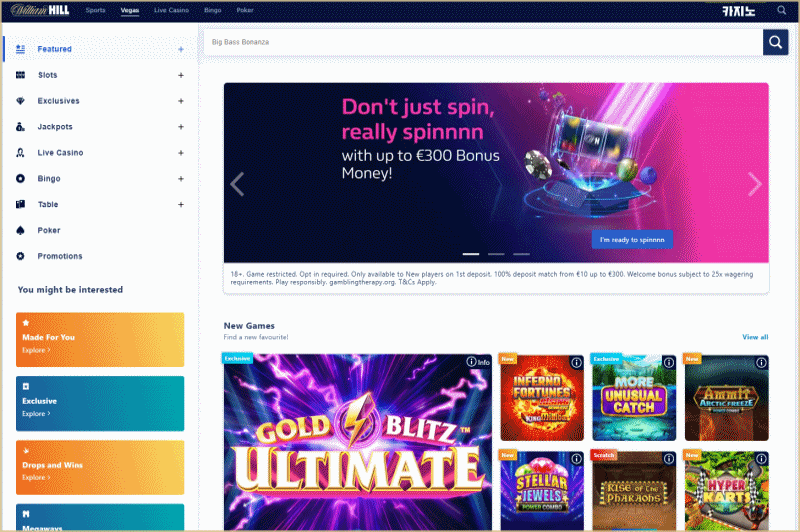Open the Sports tab in top navigation
This screenshot has width=800, height=532.
click(x=95, y=10)
